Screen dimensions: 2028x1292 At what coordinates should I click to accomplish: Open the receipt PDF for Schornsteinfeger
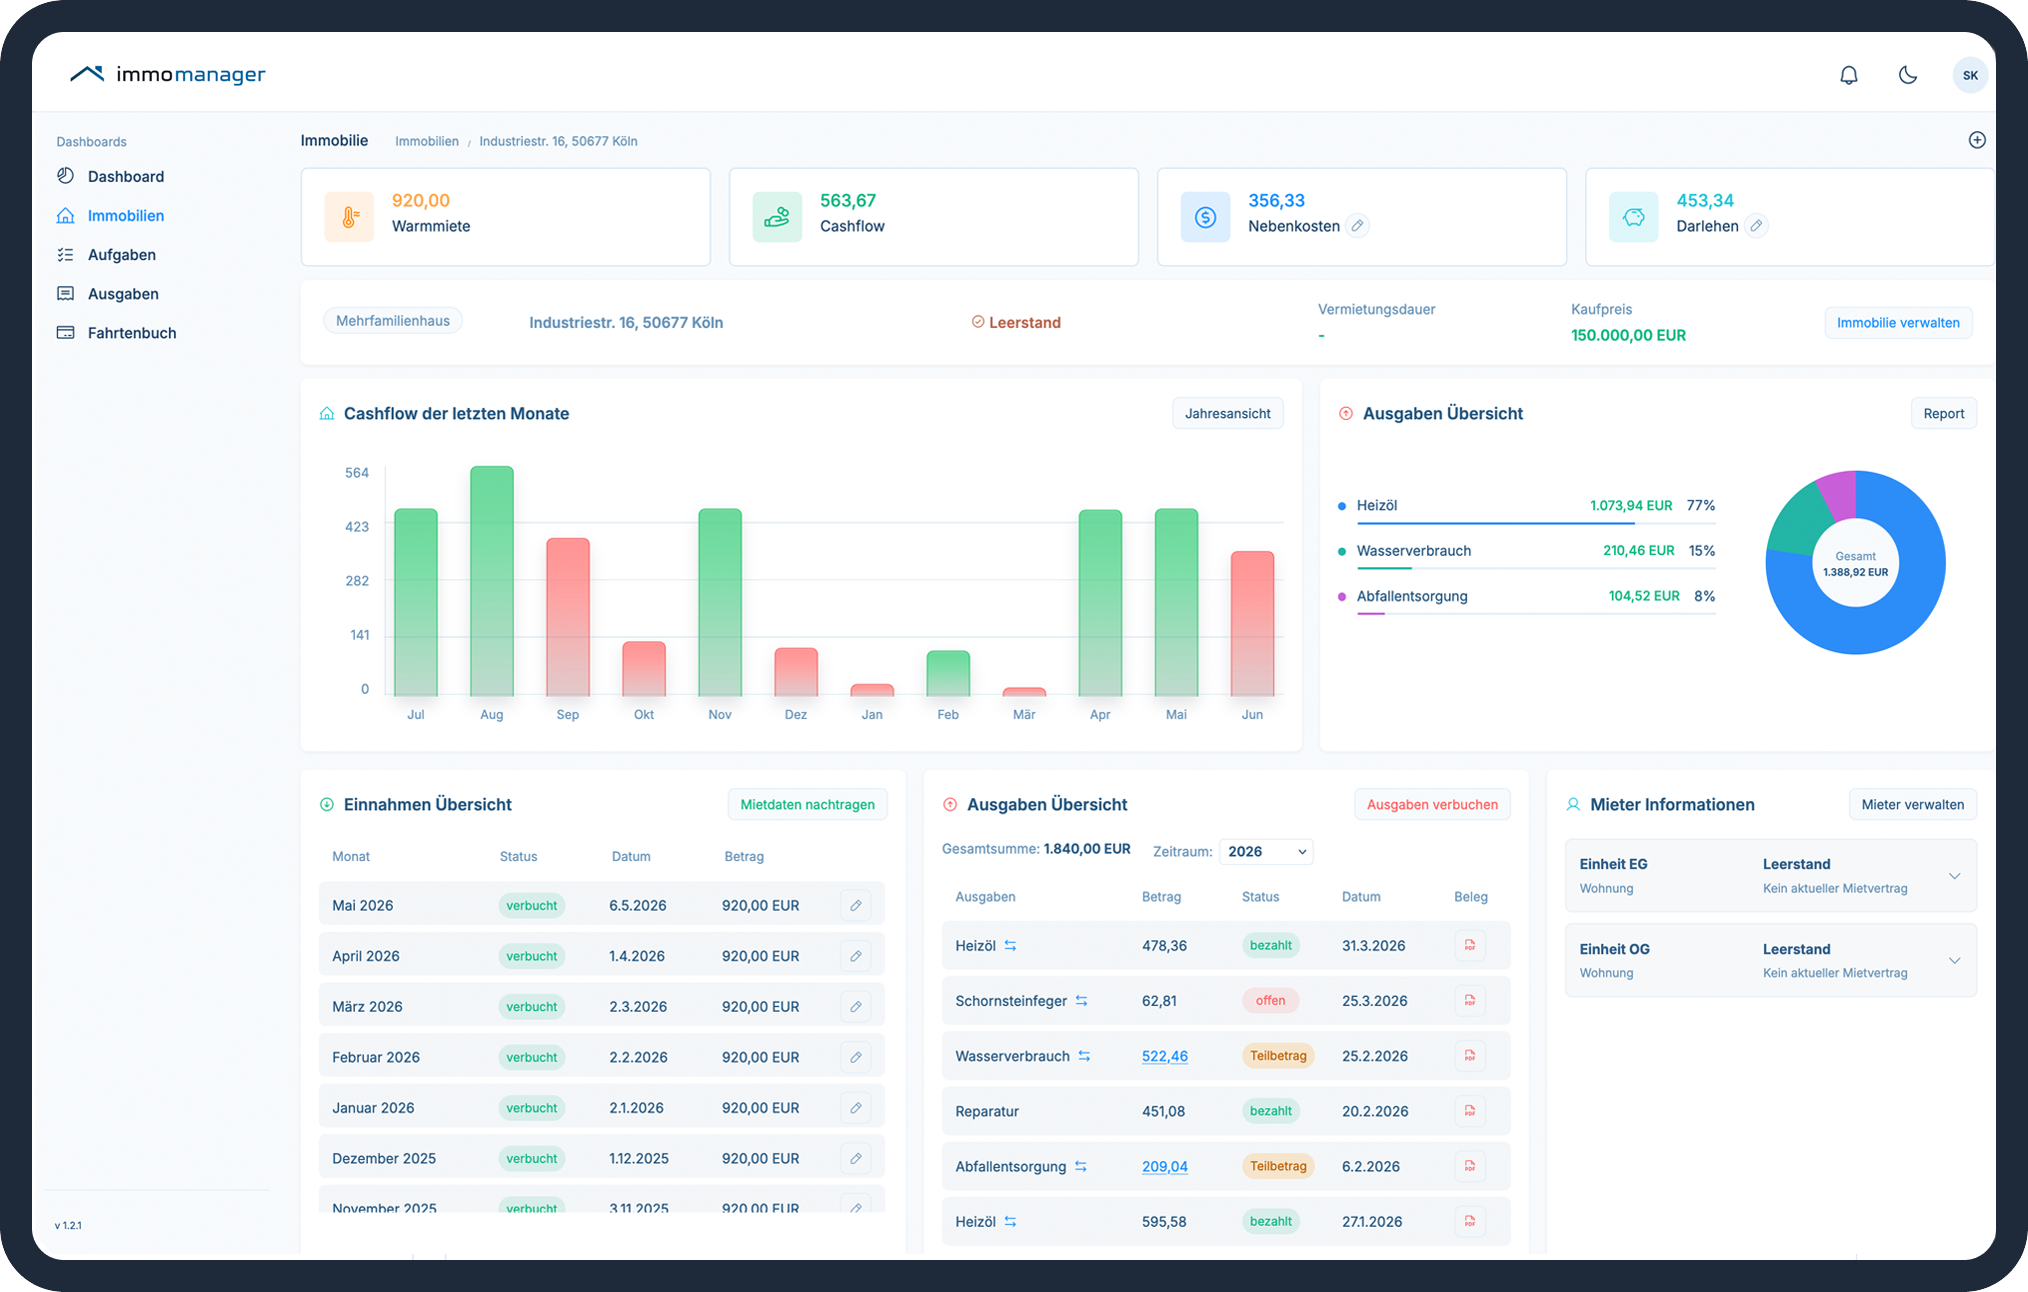click(1470, 1000)
